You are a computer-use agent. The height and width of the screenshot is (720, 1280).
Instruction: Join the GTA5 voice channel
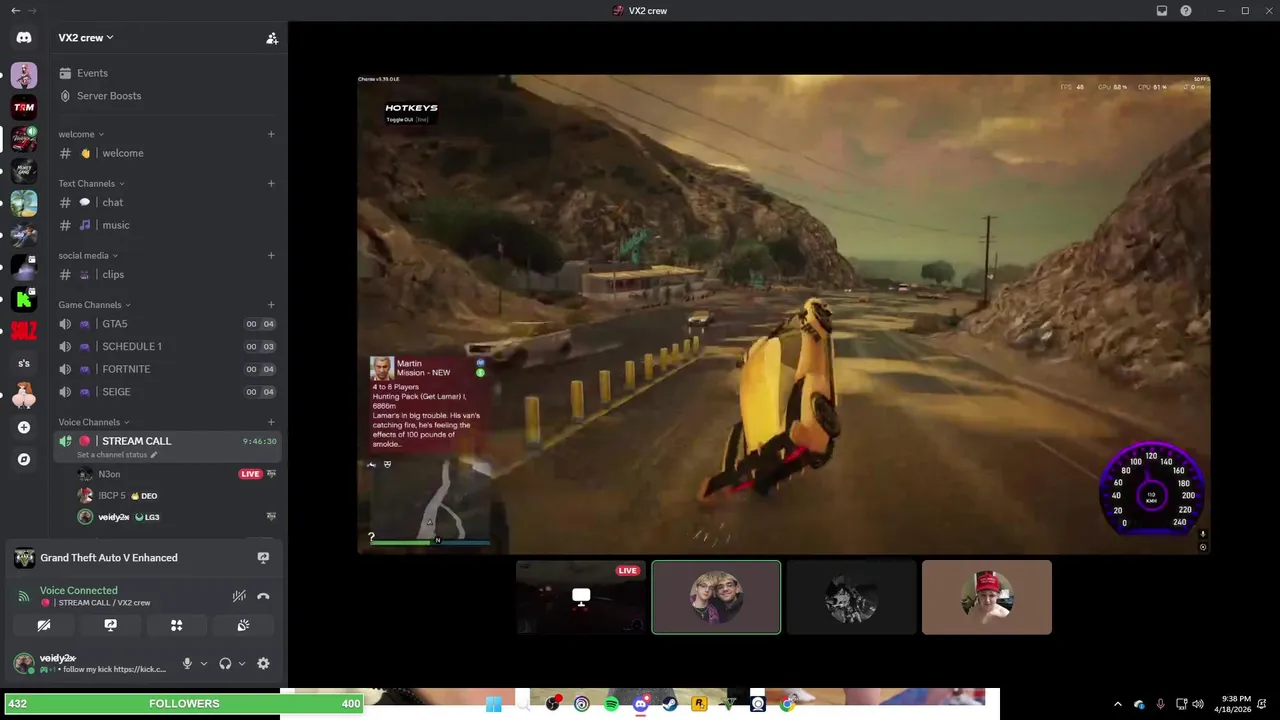click(167, 324)
